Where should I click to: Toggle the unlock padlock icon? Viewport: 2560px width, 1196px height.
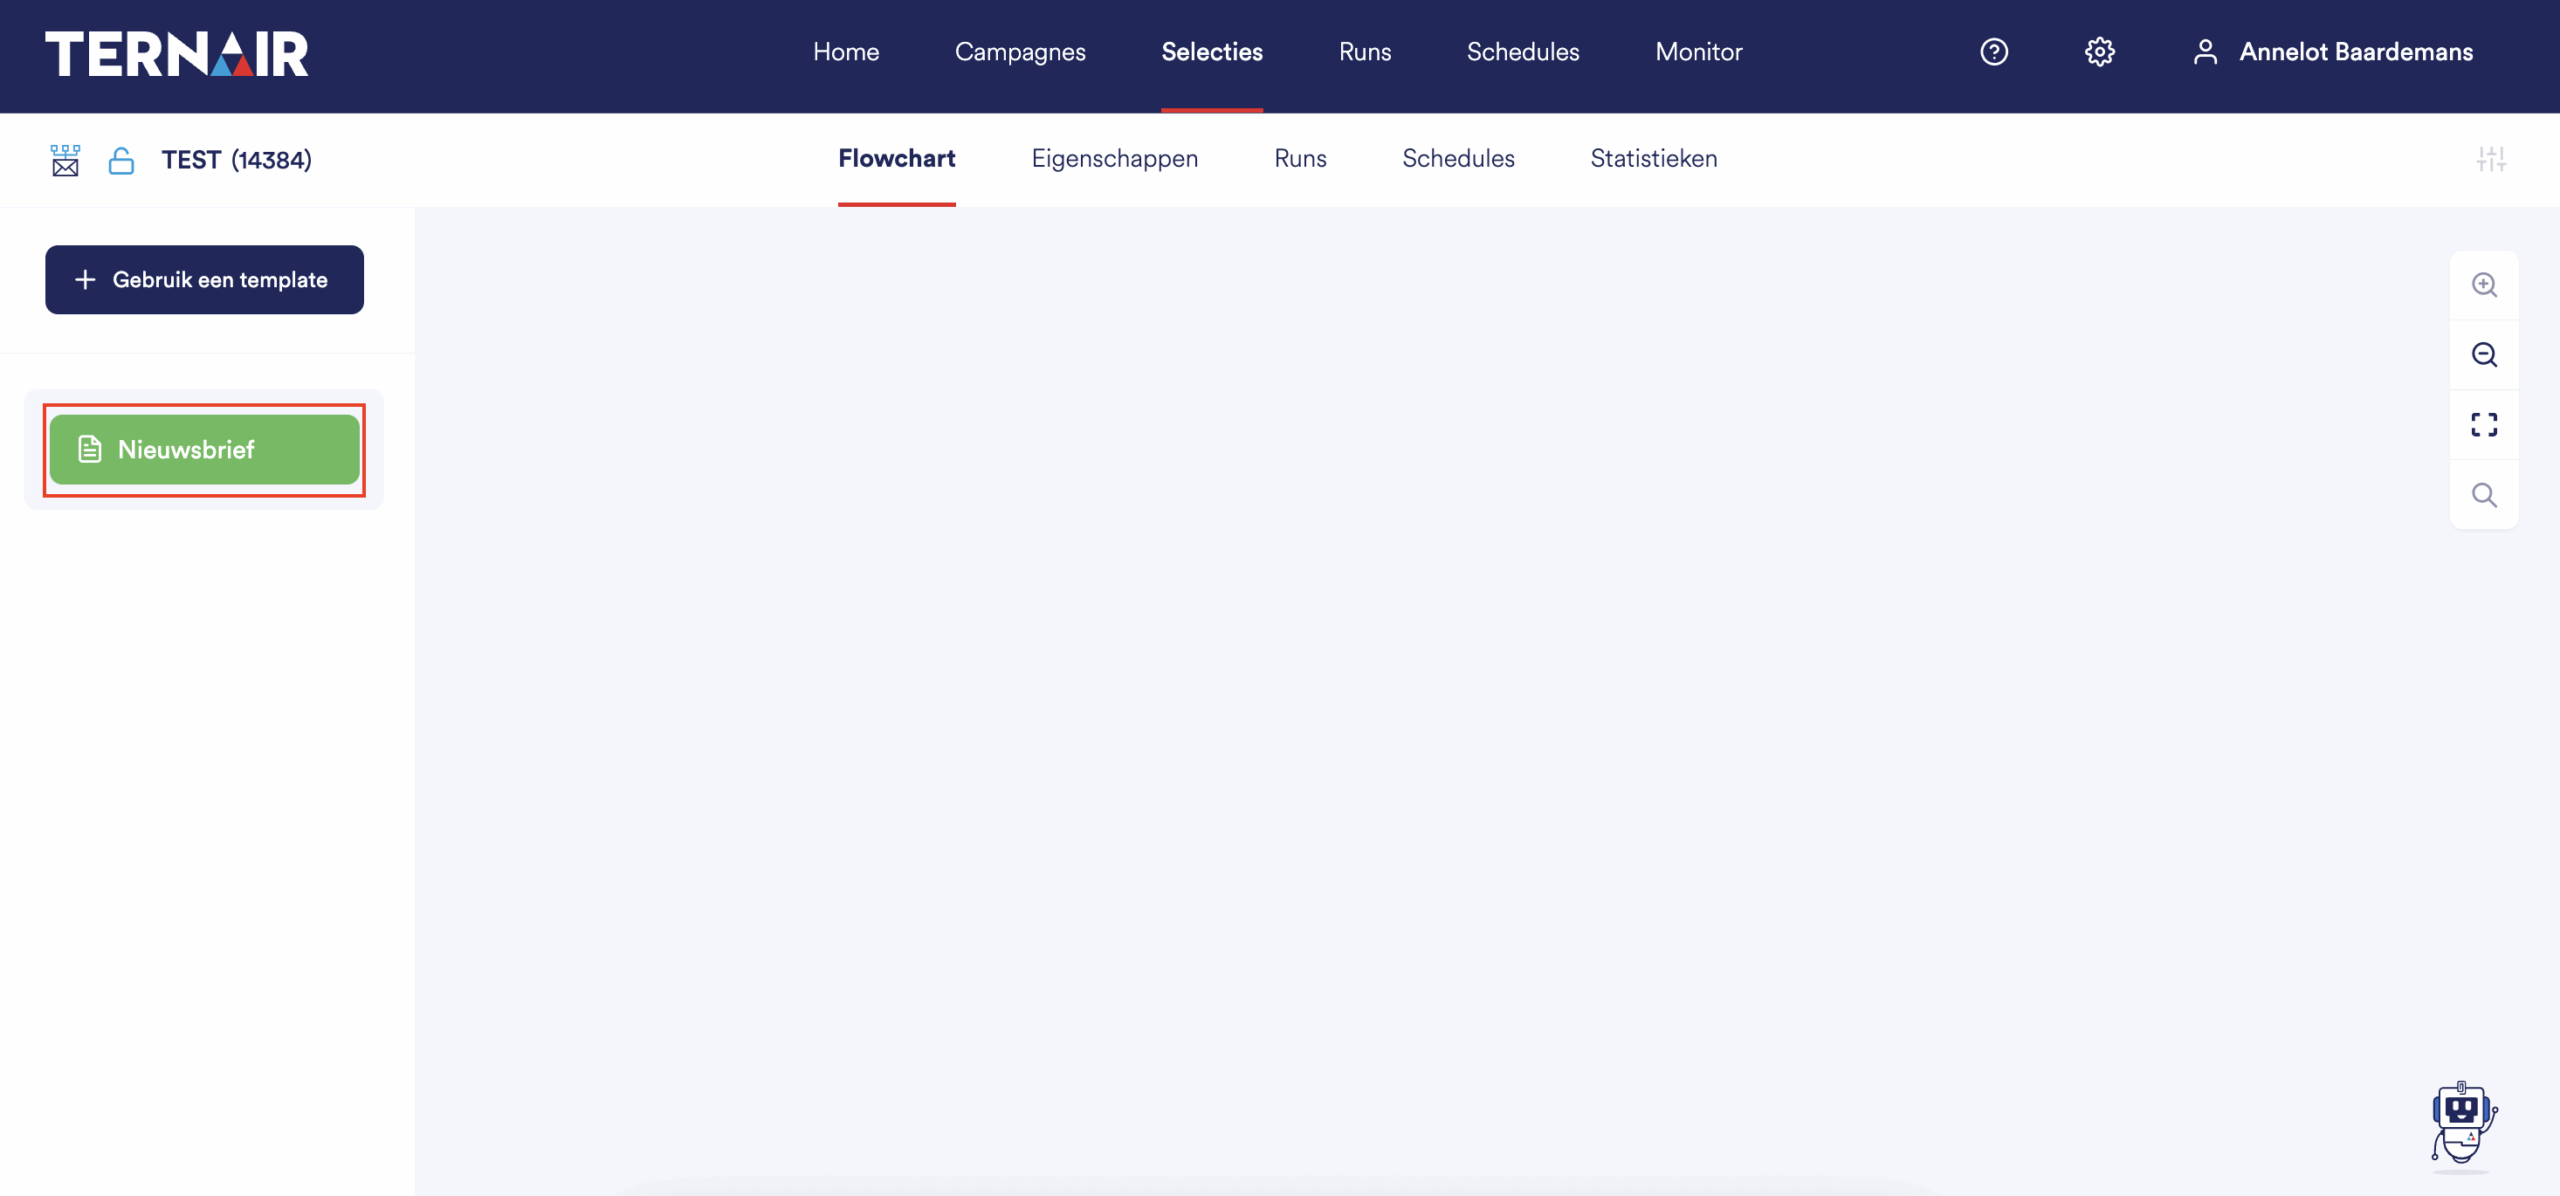tap(121, 160)
